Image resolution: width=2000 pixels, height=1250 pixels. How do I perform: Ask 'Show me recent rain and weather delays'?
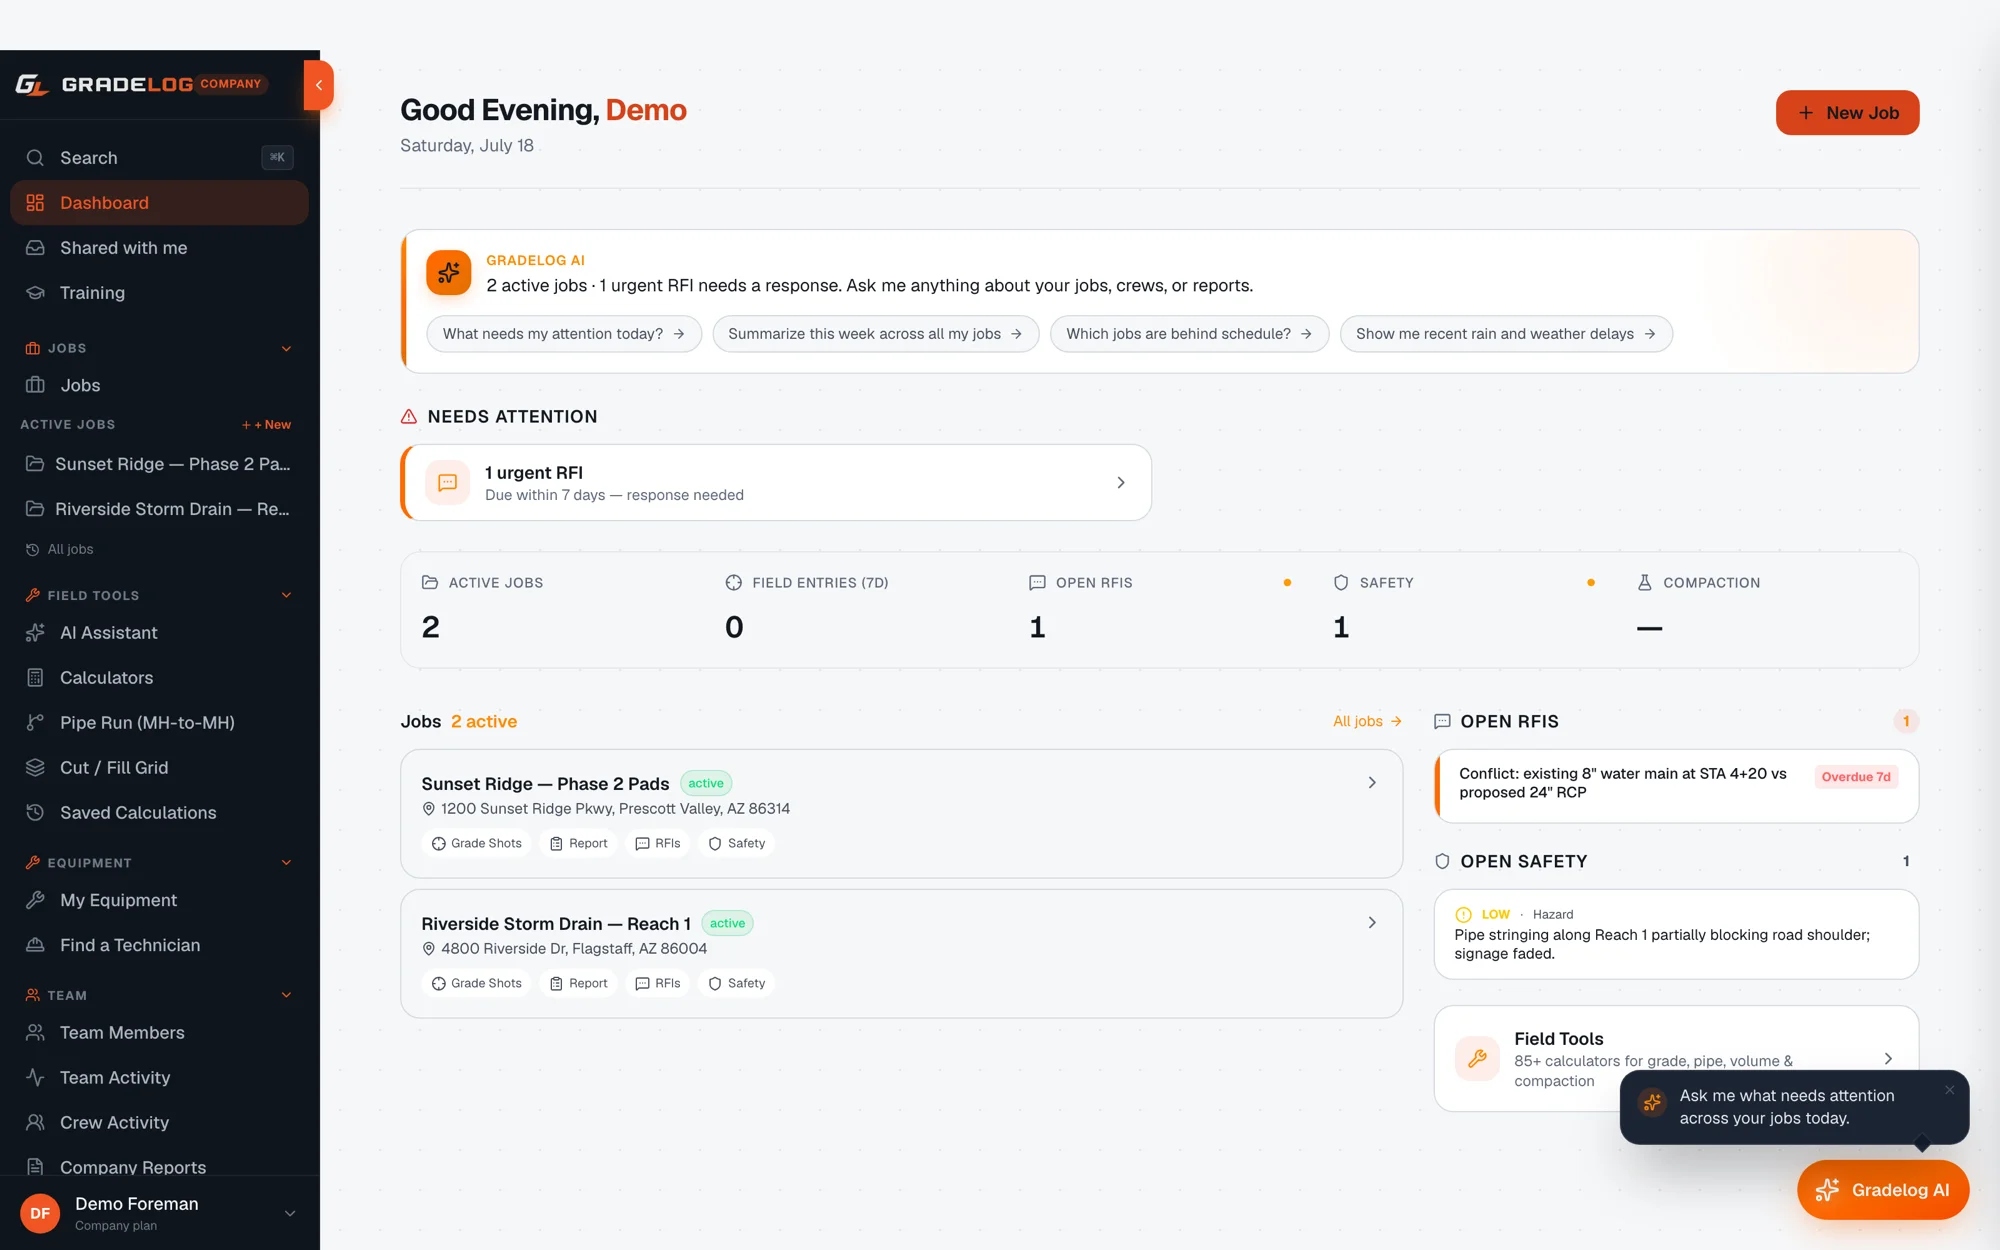pyautogui.click(x=1506, y=334)
